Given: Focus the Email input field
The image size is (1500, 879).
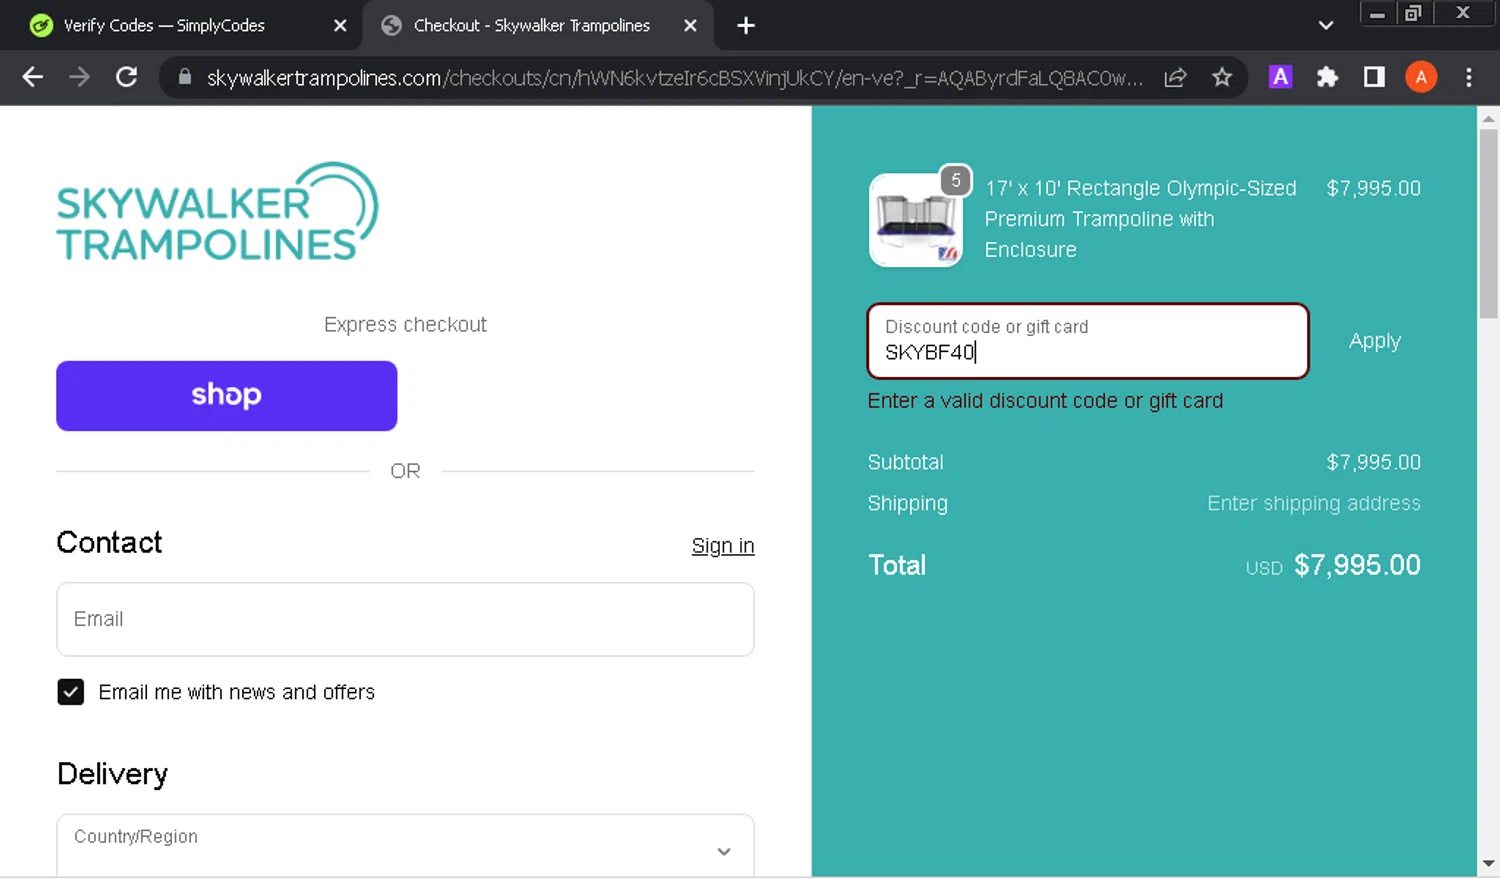Looking at the screenshot, I should click(405, 620).
